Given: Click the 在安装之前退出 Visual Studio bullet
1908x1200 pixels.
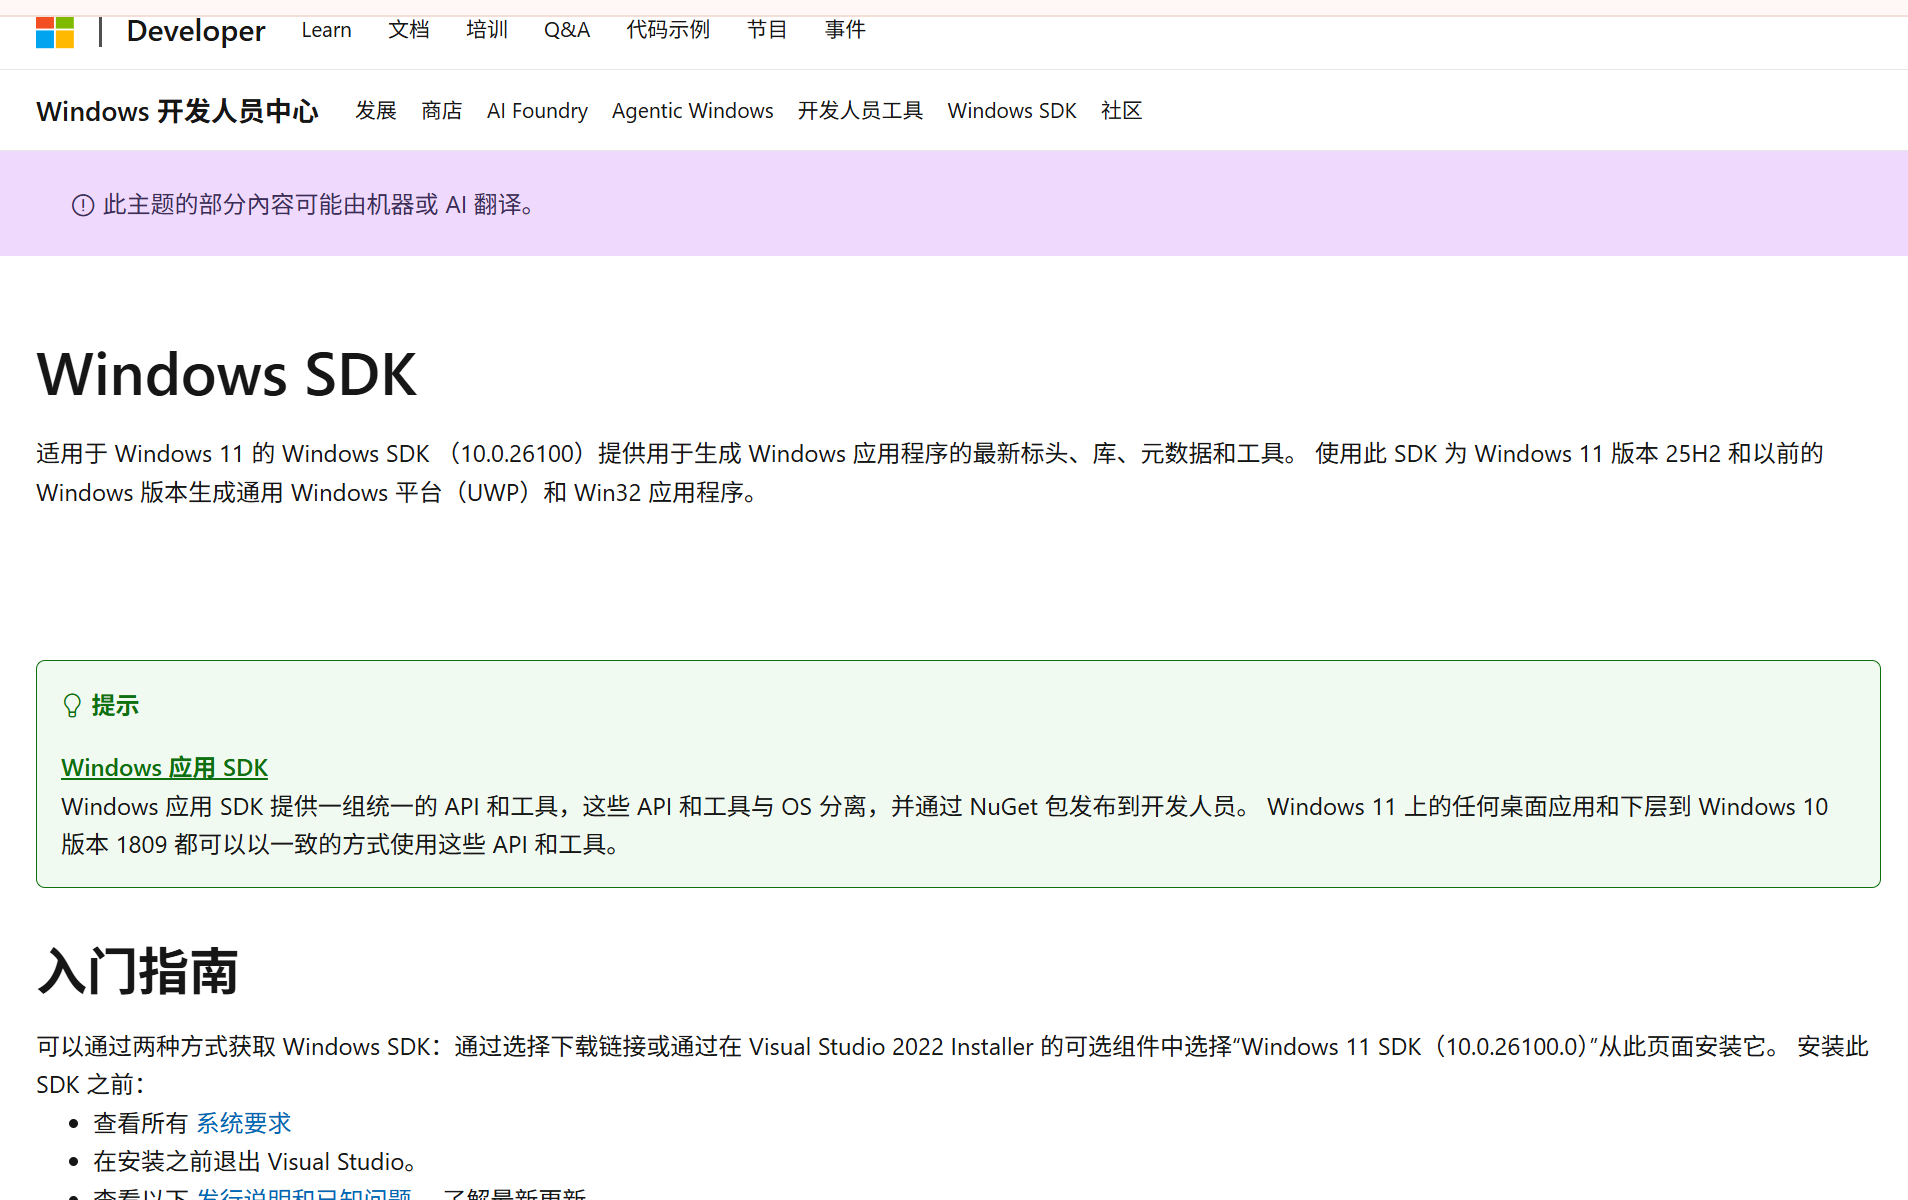Looking at the screenshot, I should coord(255,1162).
